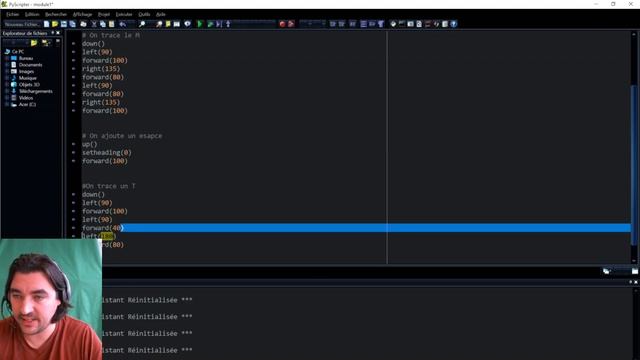
Task: Expand the Téléchargements folder
Action: point(7,91)
